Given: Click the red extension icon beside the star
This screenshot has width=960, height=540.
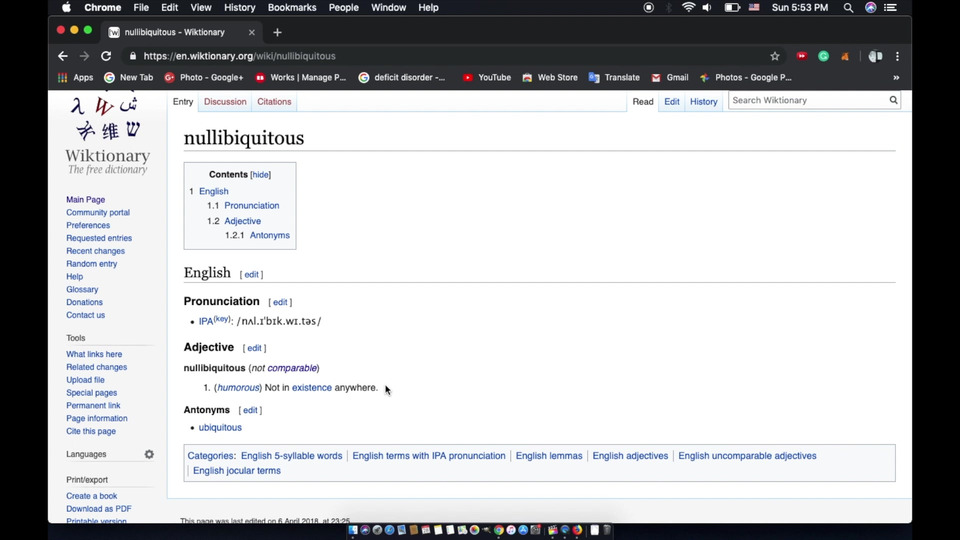Looking at the screenshot, I should 801,56.
